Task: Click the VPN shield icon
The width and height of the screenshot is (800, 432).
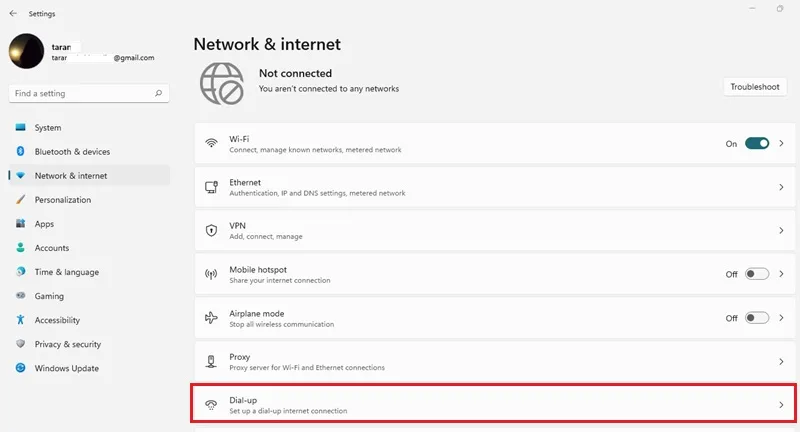Action: coord(211,231)
